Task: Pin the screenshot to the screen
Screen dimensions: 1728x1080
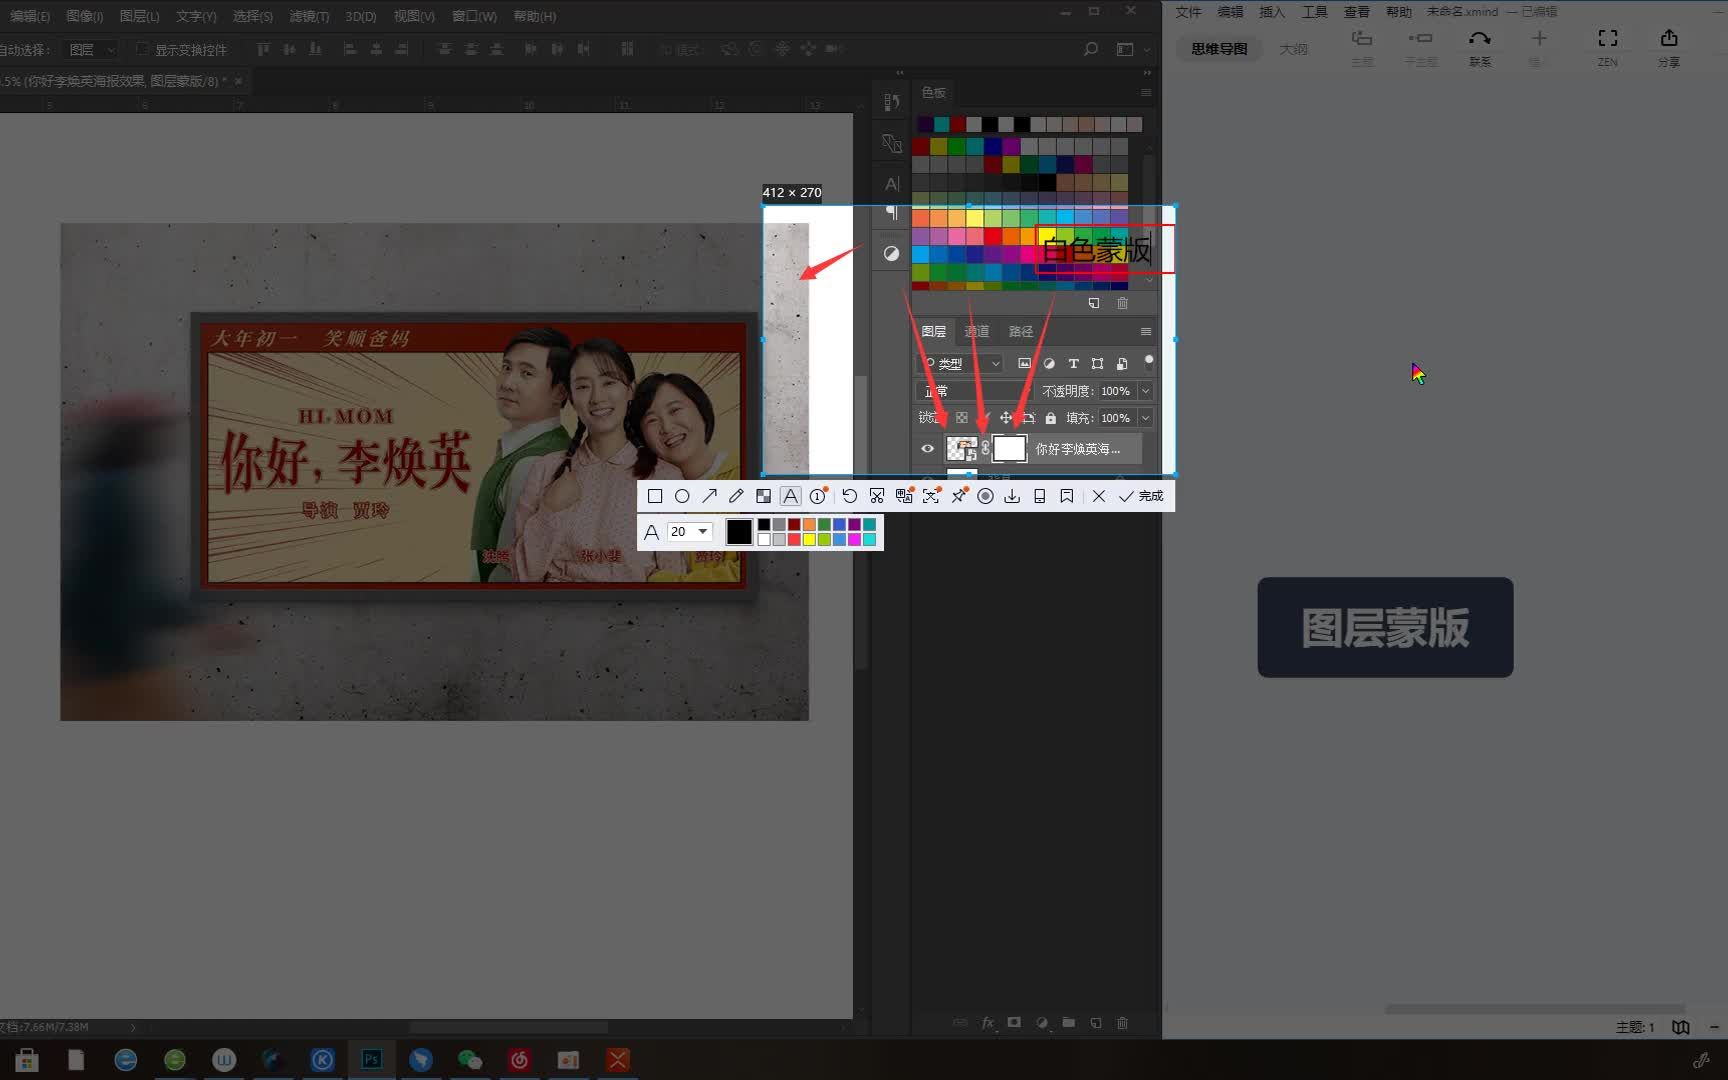Action: click(x=958, y=496)
